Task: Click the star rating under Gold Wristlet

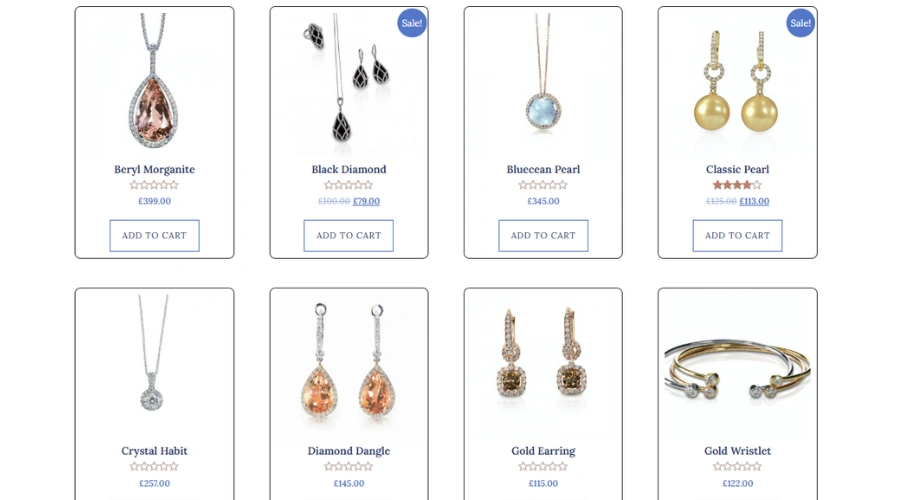Action: [x=737, y=466]
